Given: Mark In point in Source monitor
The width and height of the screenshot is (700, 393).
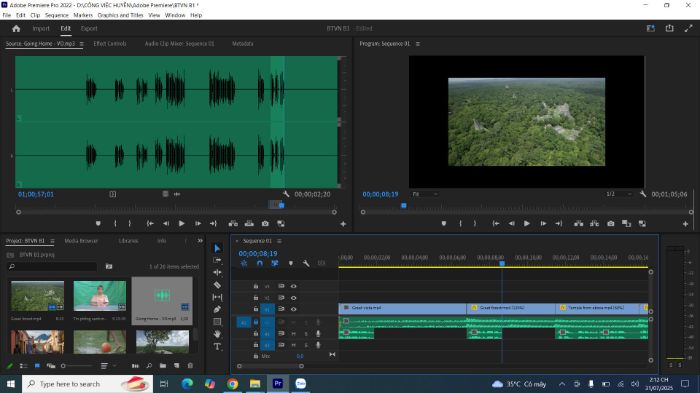Looking at the screenshot, I should [115, 223].
